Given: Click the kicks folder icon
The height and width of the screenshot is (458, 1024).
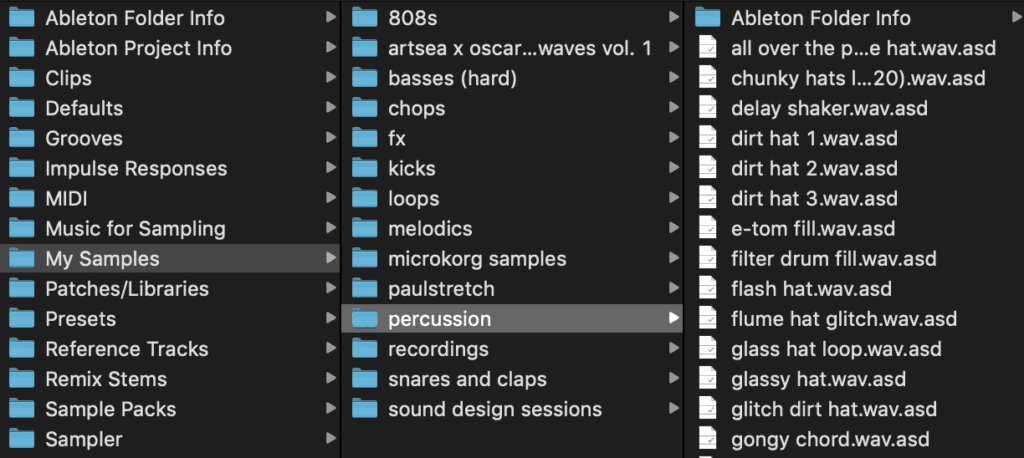Looking at the screenshot, I should [x=365, y=169].
